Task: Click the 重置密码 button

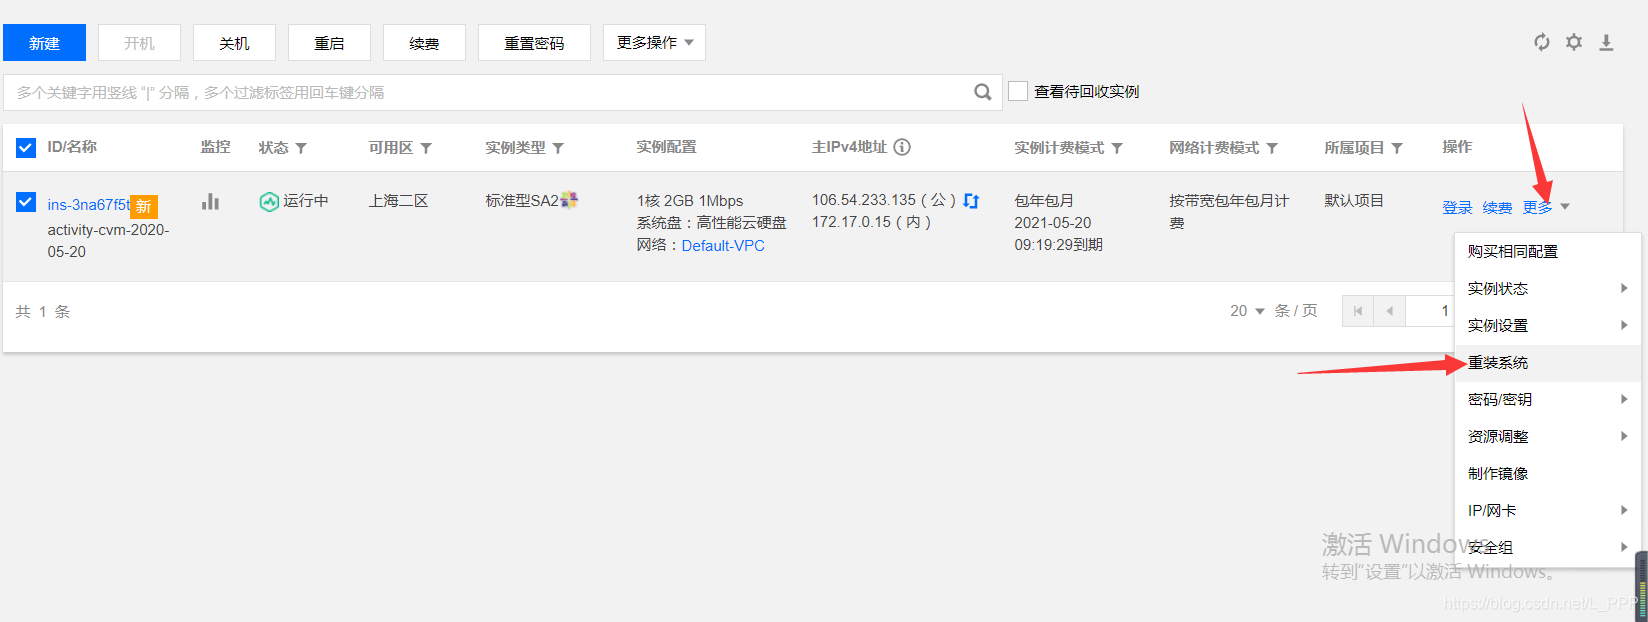Action: [x=534, y=43]
